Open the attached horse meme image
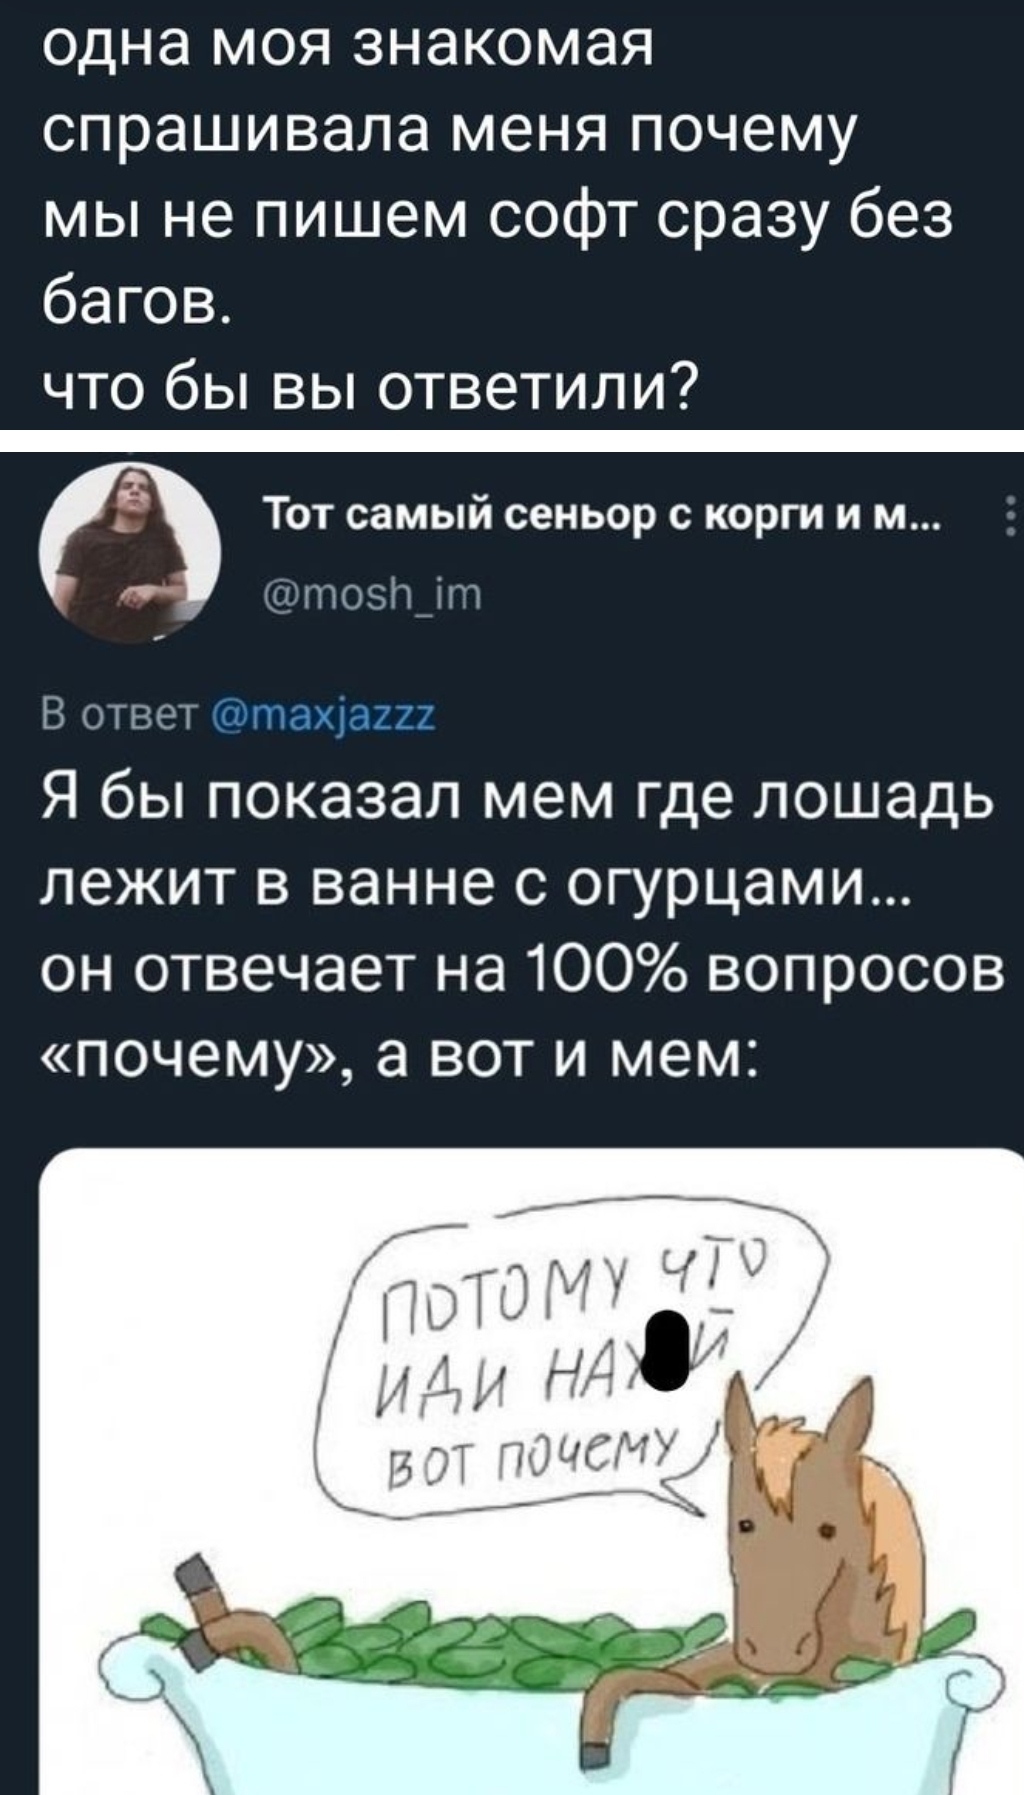The width and height of the screenshot is (1024, 1795). click(x=531, y=1472)
